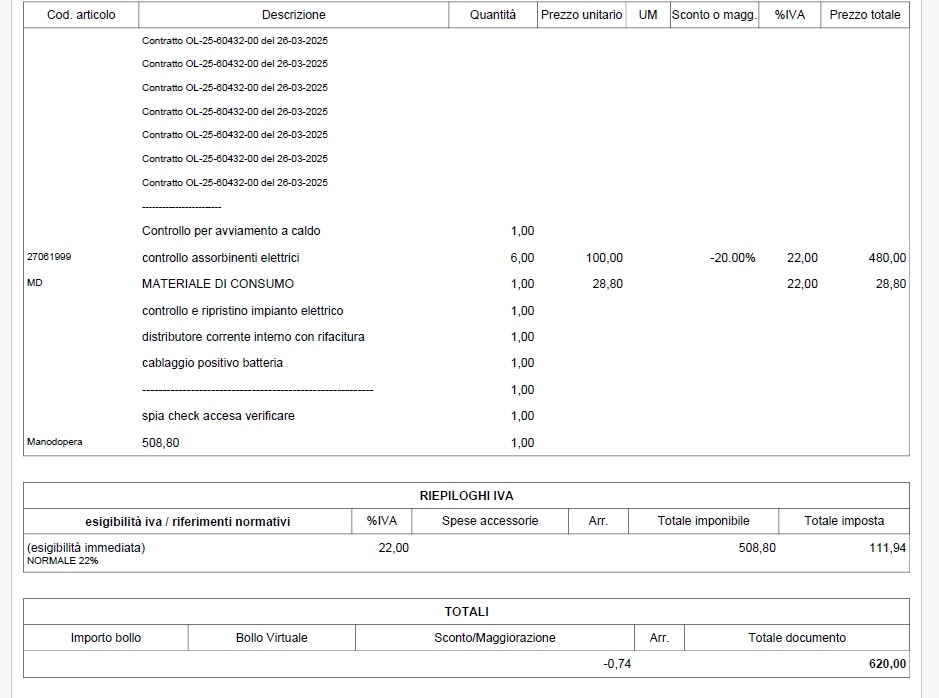
Task: Select the 480,00 total price value
Action: click(887, 258)
